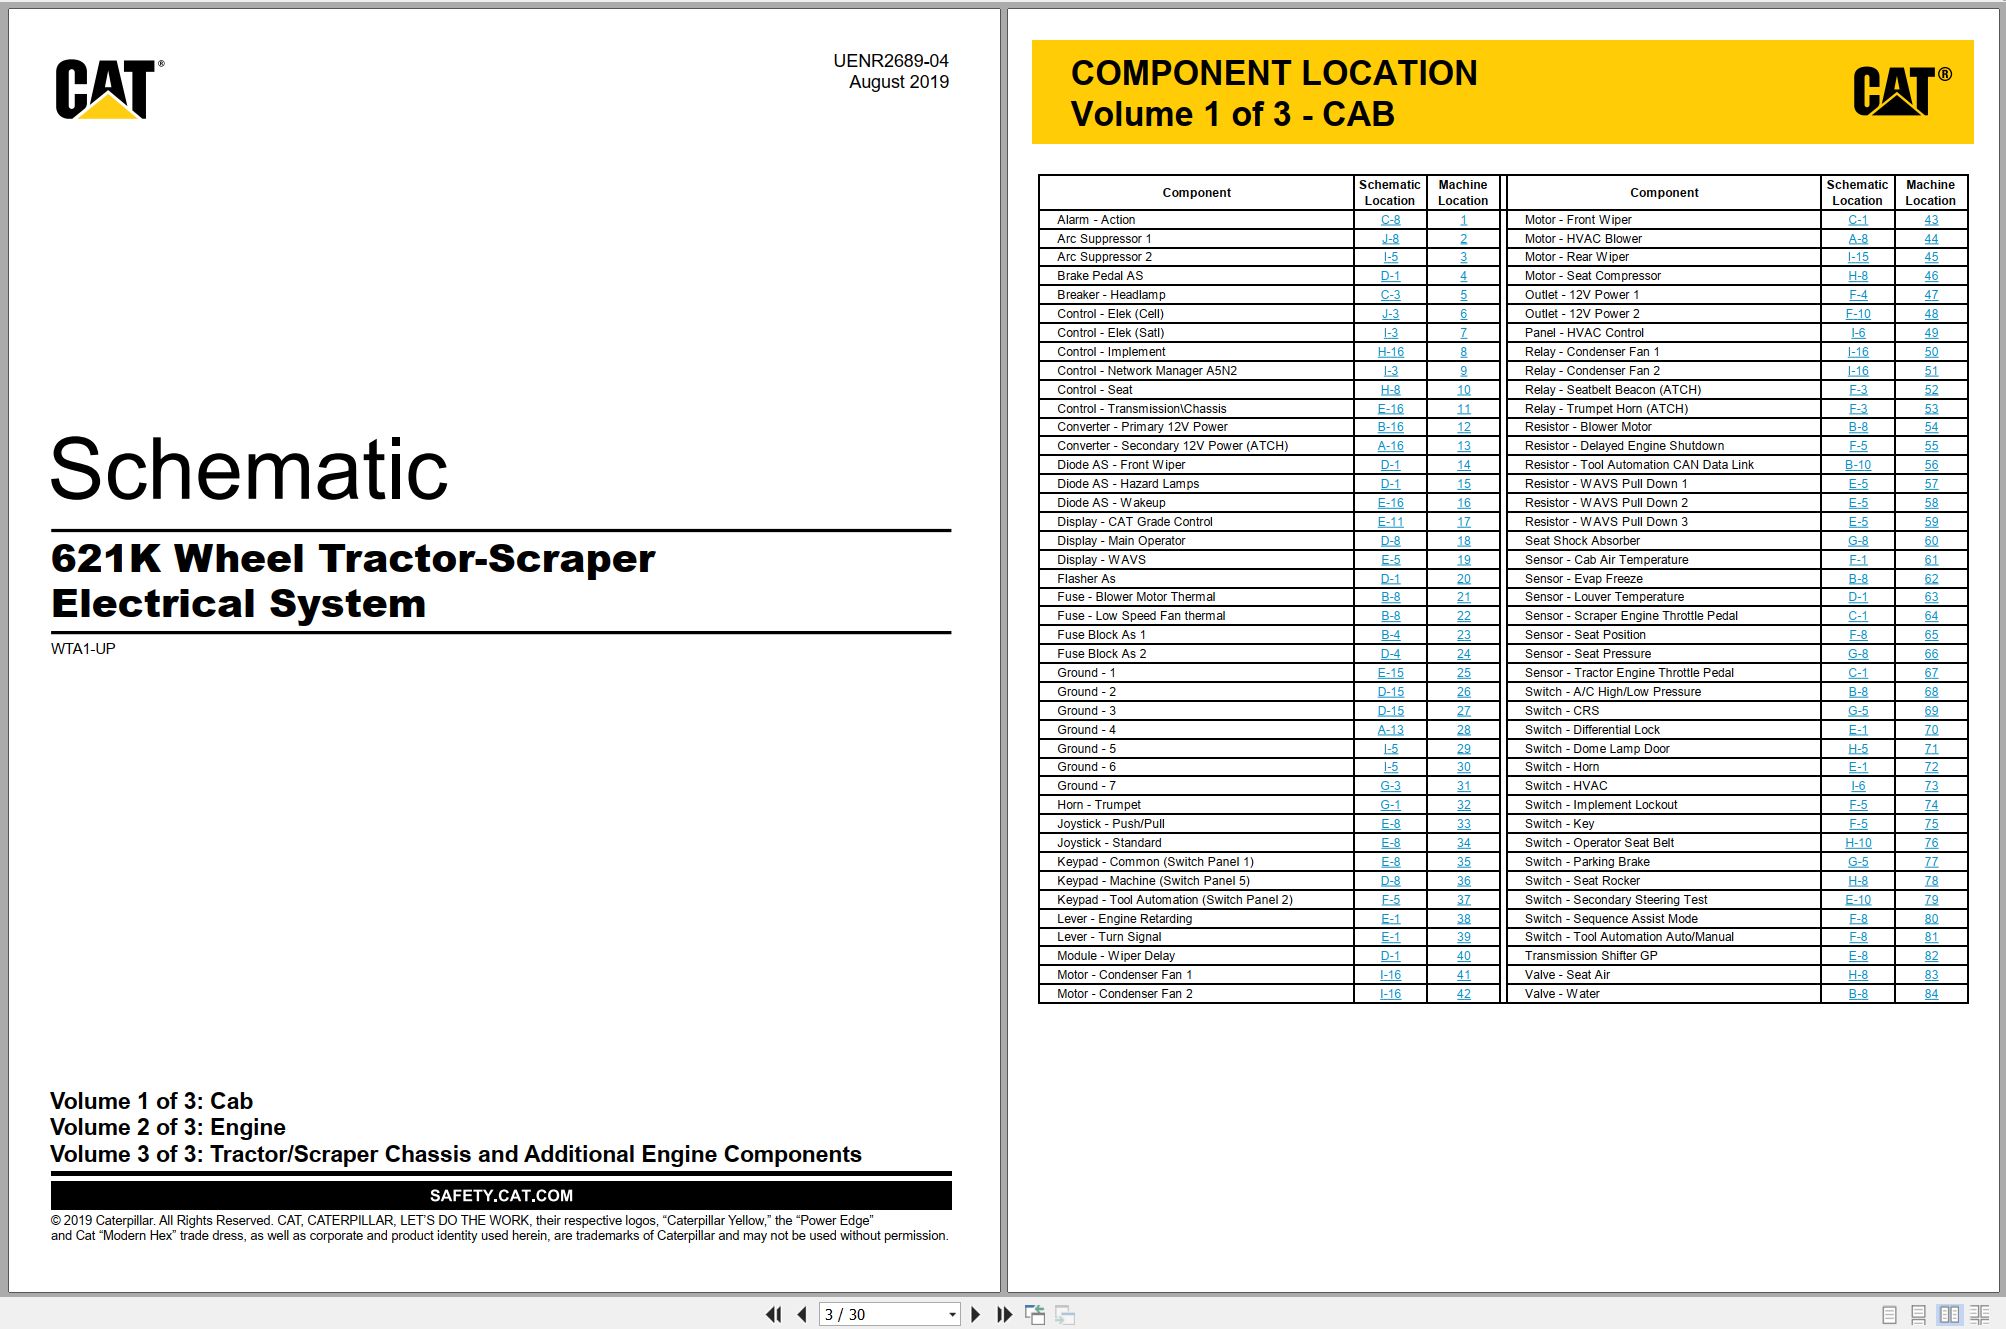The height and width of the screenshot is (1329, 2006).
Task: Open schematic location A-8 for Motor - HVAC Blower
Action: 1858,239
